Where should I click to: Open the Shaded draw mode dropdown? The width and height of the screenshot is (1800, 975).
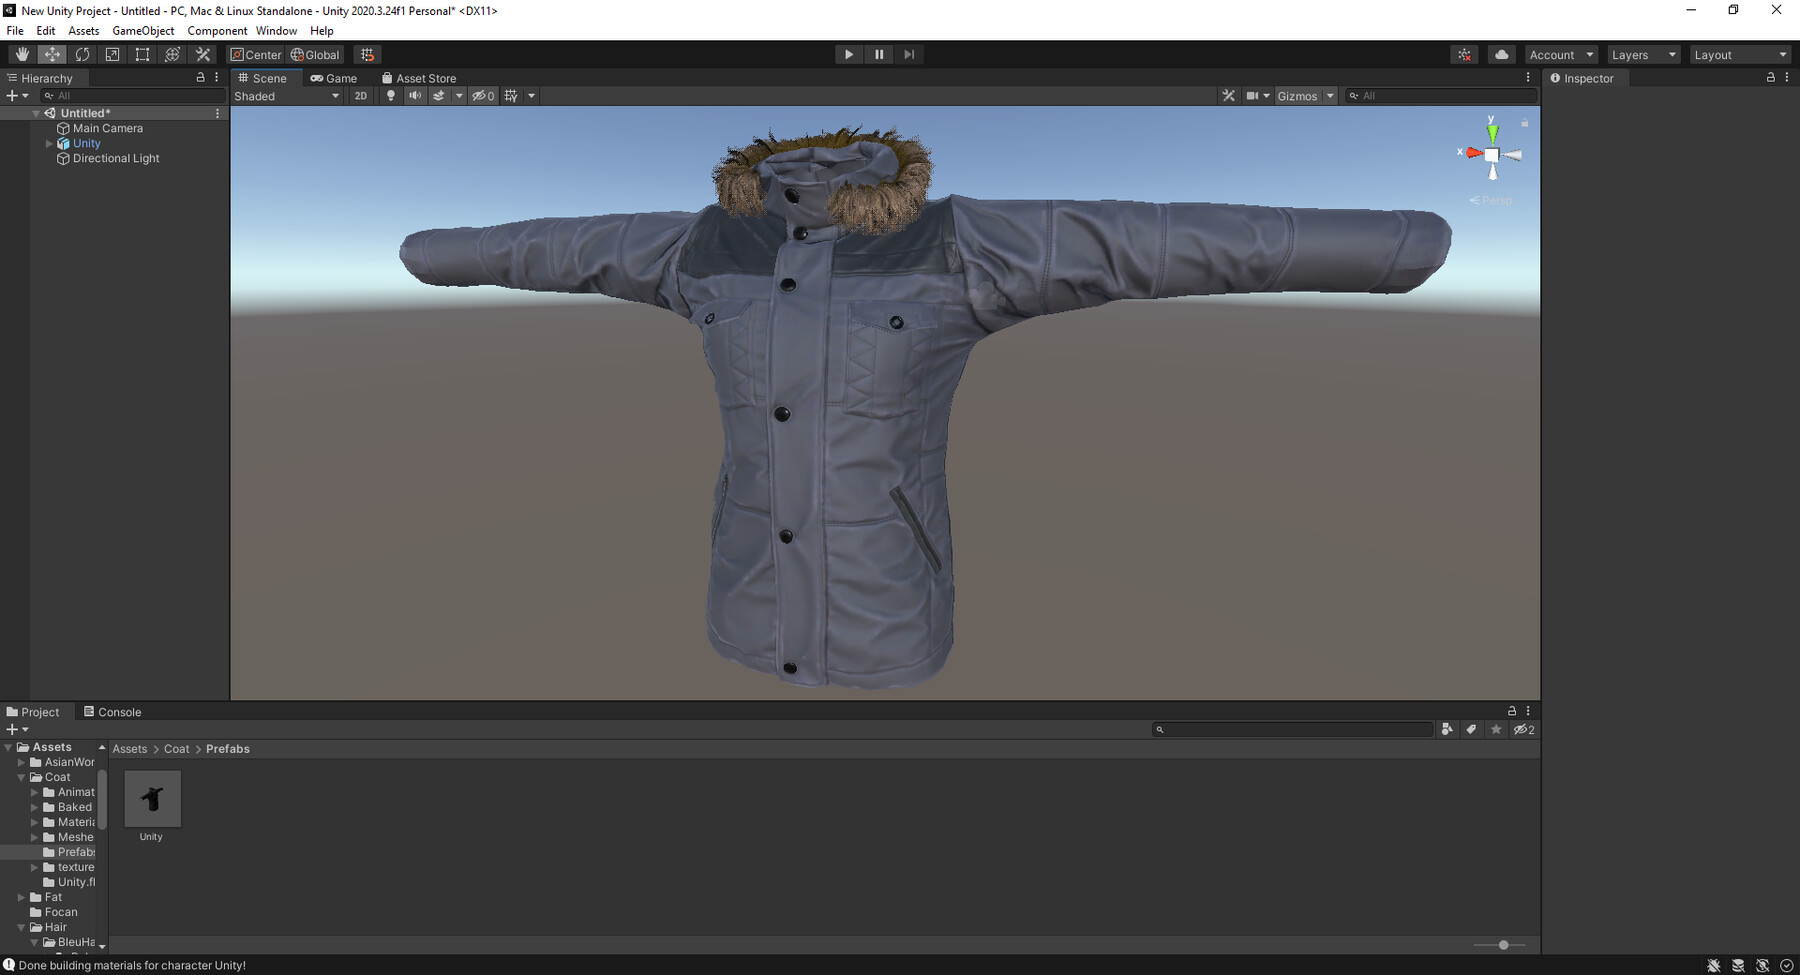[x=286, y=95]
